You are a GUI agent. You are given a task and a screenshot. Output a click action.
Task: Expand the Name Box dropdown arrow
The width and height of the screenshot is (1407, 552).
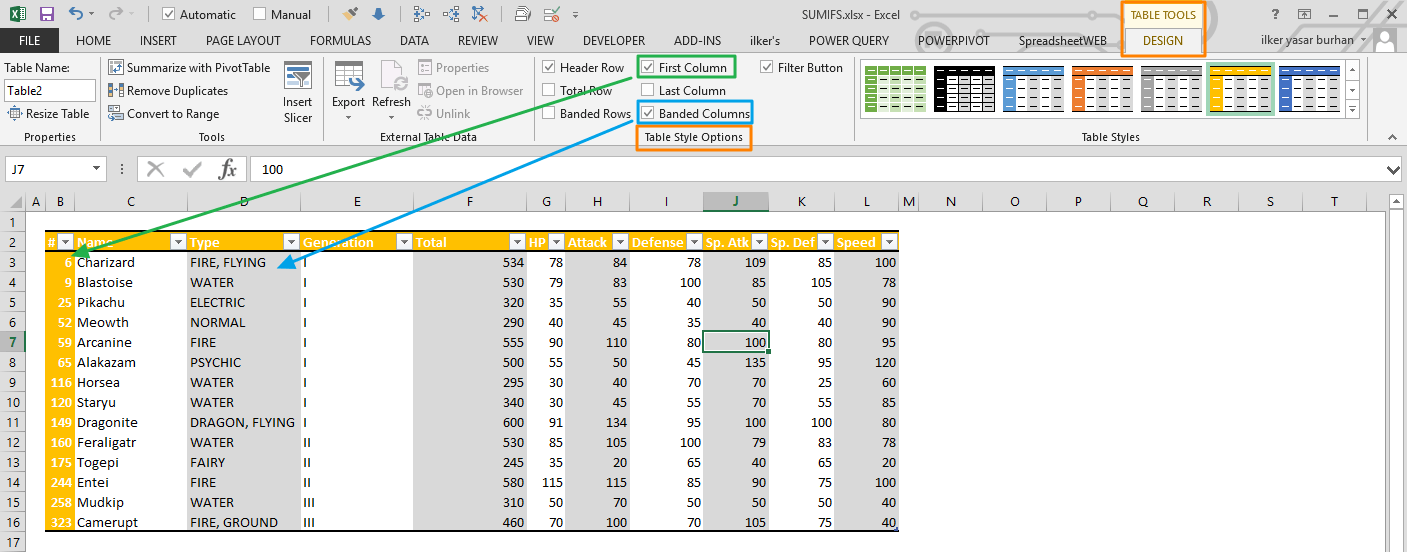pos(96,170)
